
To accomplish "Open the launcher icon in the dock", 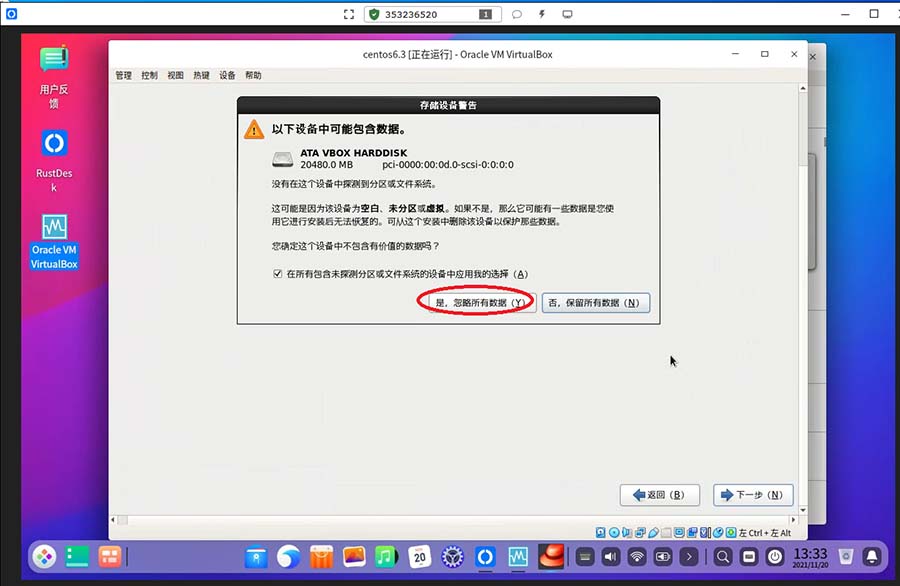I will [44, 556].
